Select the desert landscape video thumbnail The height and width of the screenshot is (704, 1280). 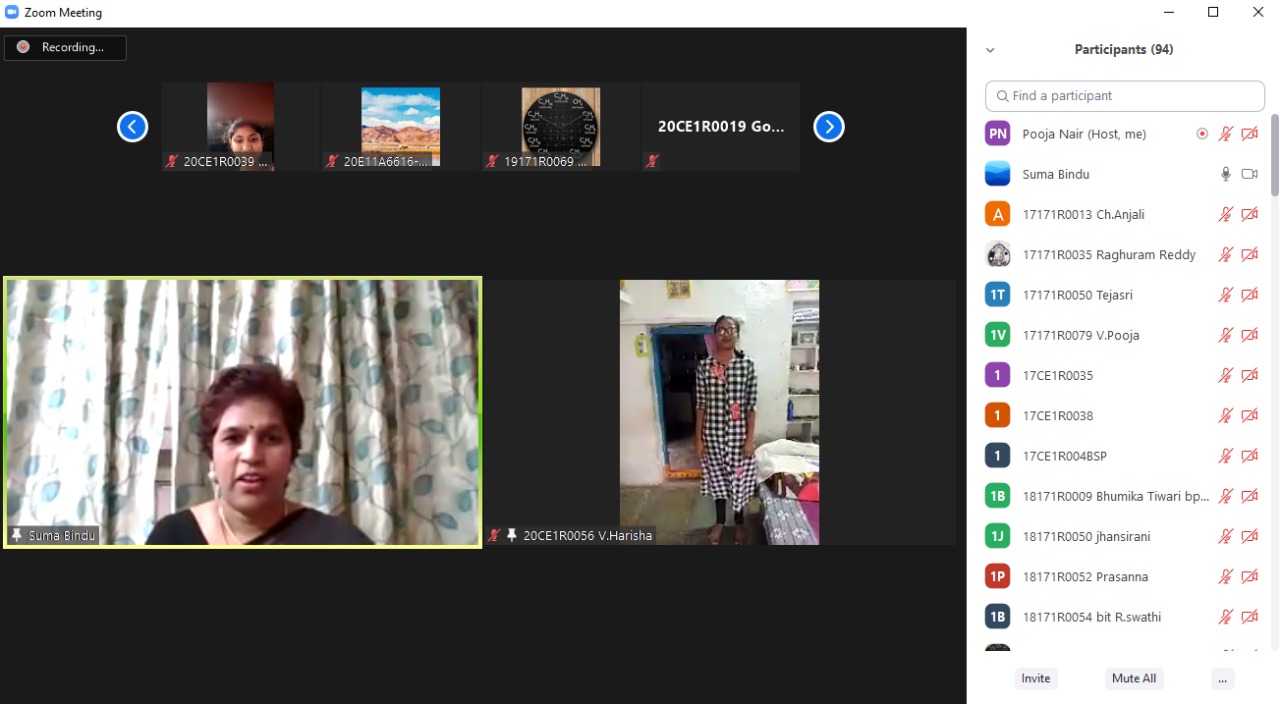[x=400, y=126]
